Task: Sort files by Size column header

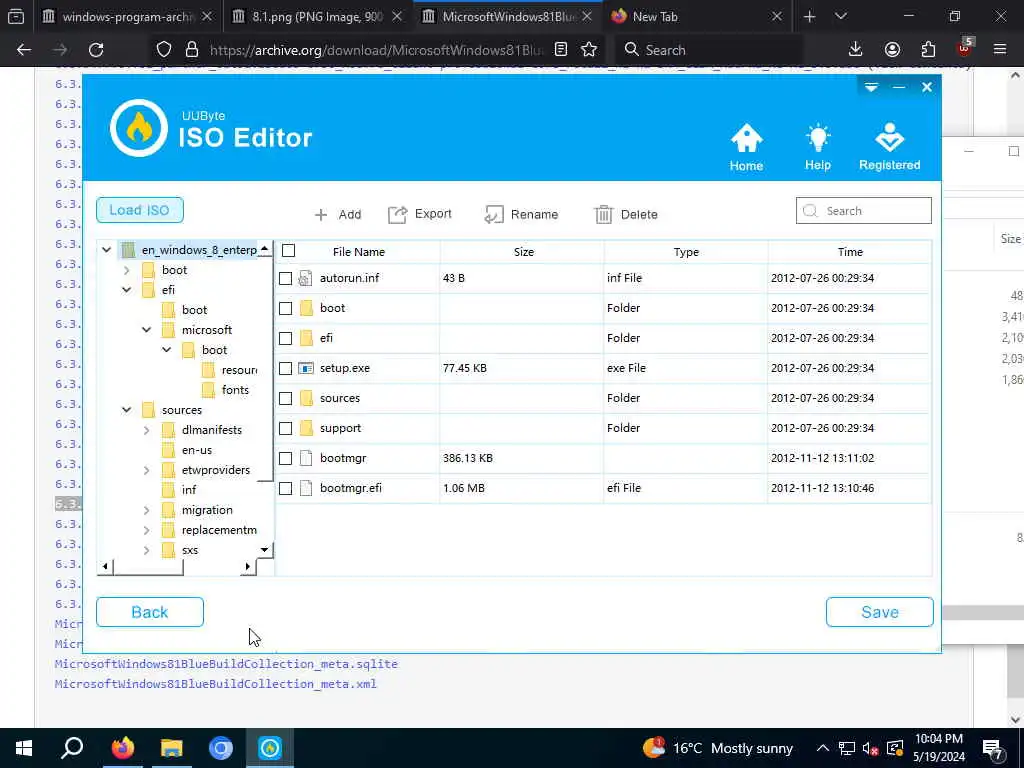Action: coord(523,251)
